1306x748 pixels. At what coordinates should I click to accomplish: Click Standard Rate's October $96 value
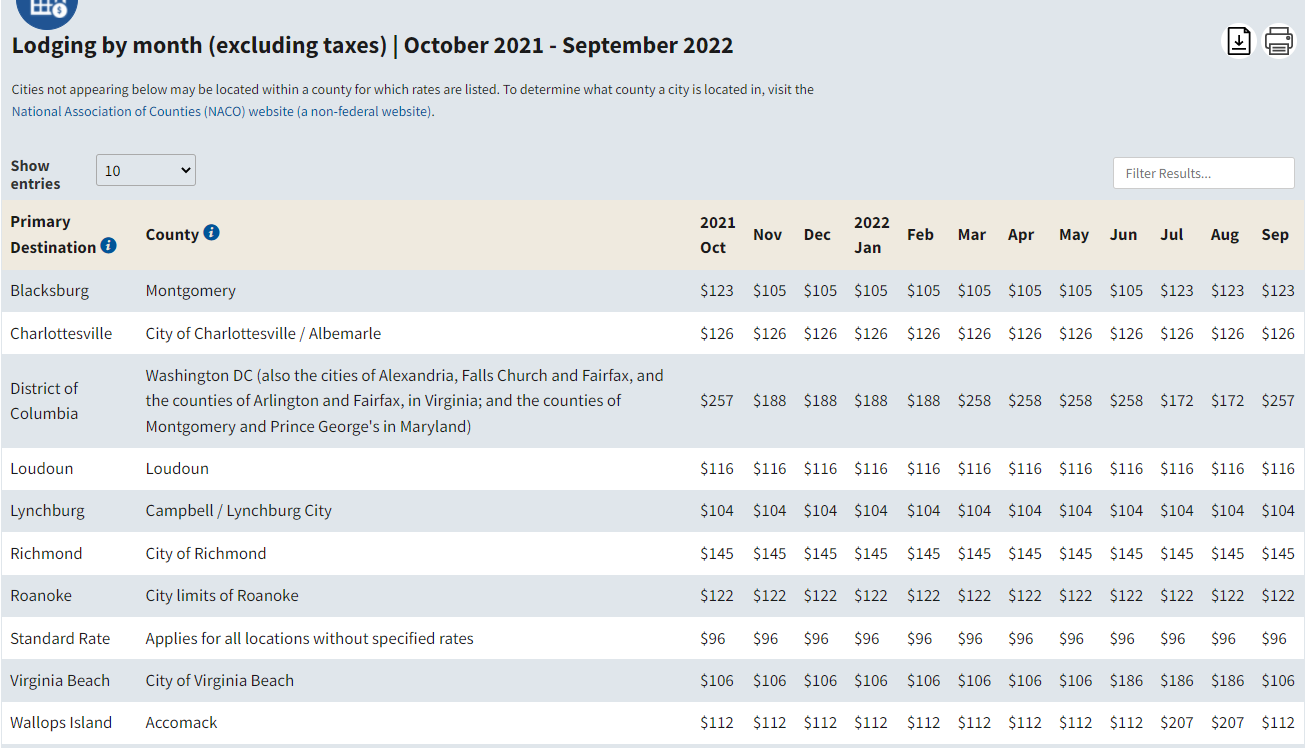(x=713, y=638)
